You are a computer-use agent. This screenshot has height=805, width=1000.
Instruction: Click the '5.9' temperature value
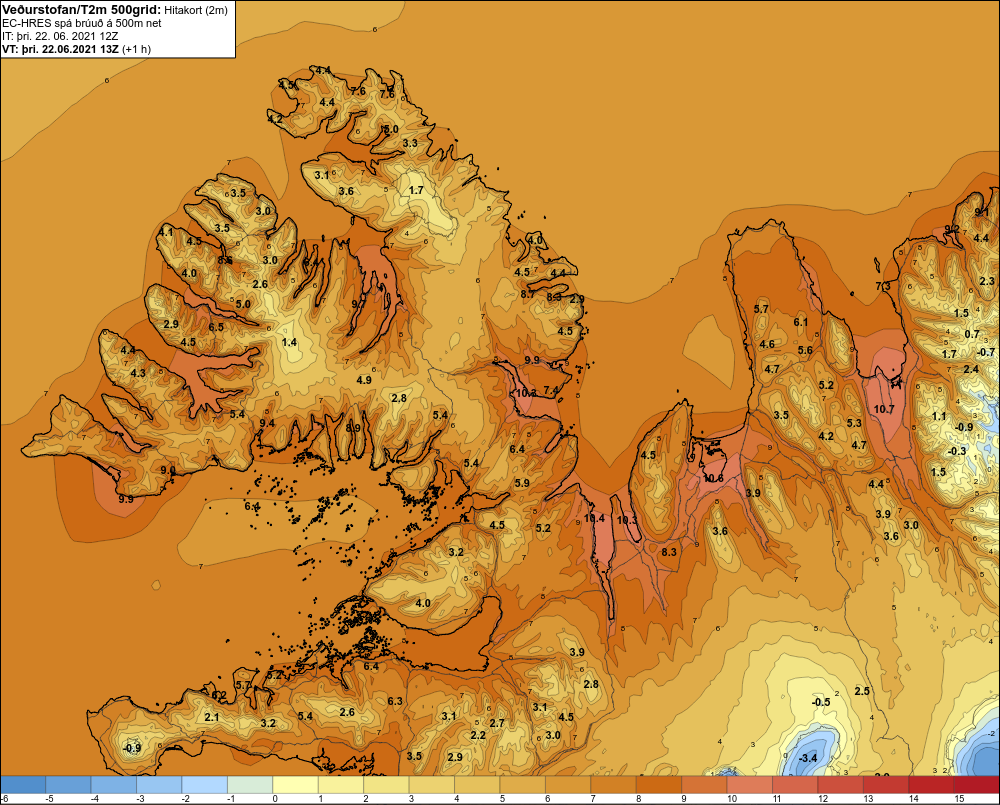(x=522, y=483)
